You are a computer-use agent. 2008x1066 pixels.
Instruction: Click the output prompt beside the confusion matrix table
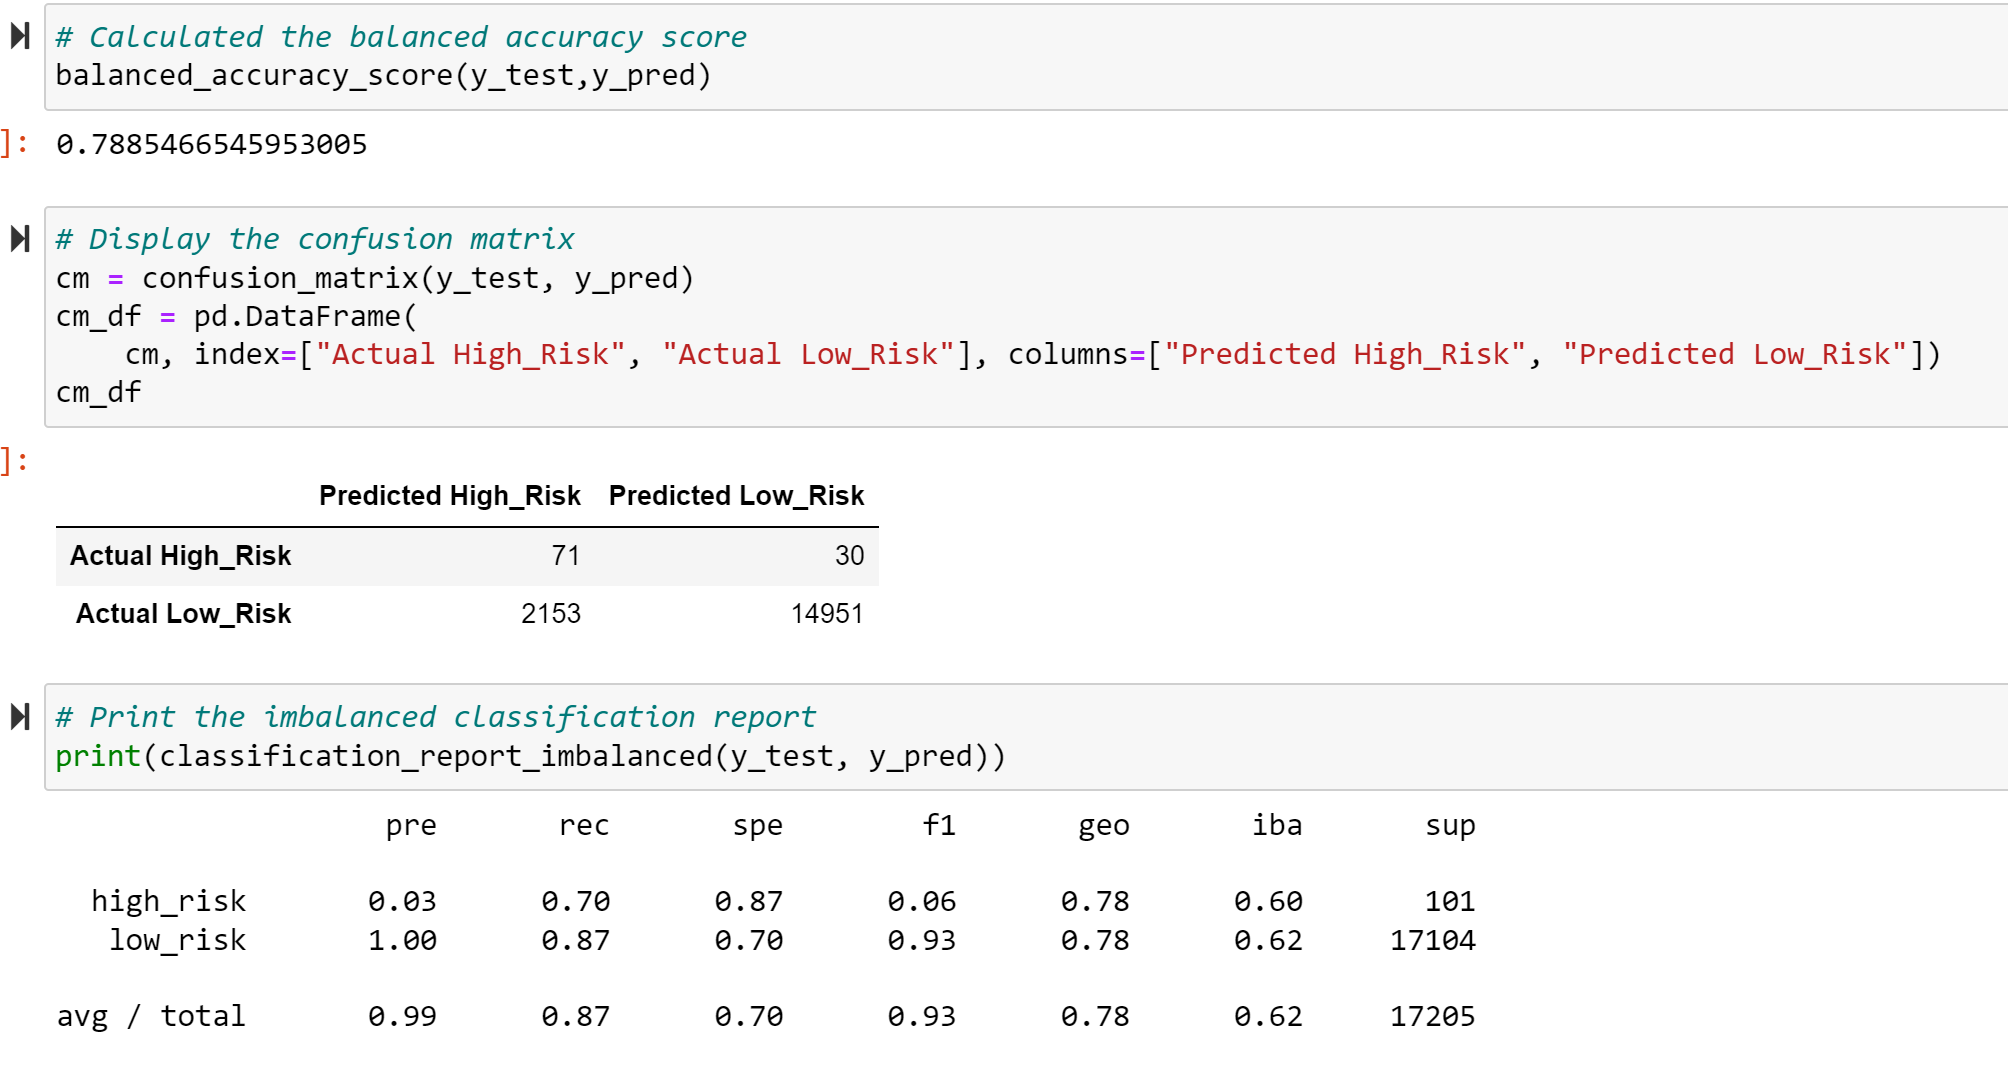(x=10, y=460)
